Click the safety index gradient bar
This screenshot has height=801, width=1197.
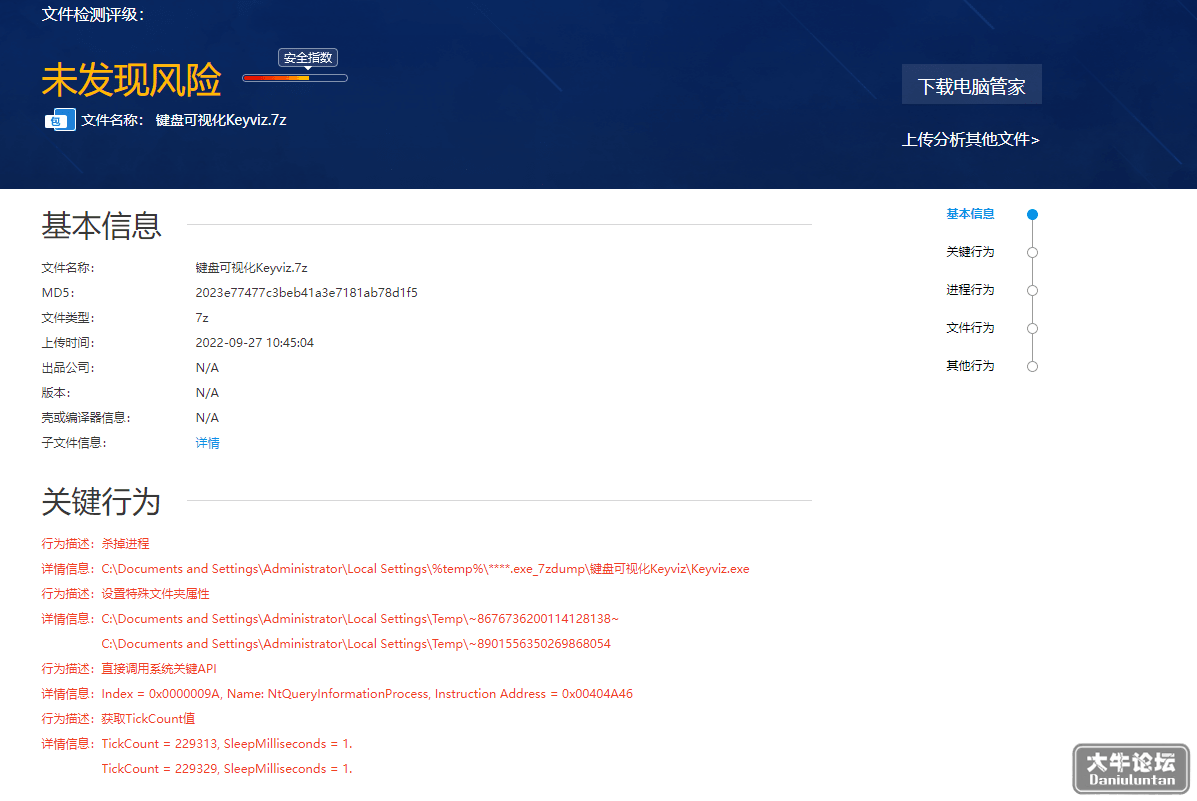click(x=295, y=78)
